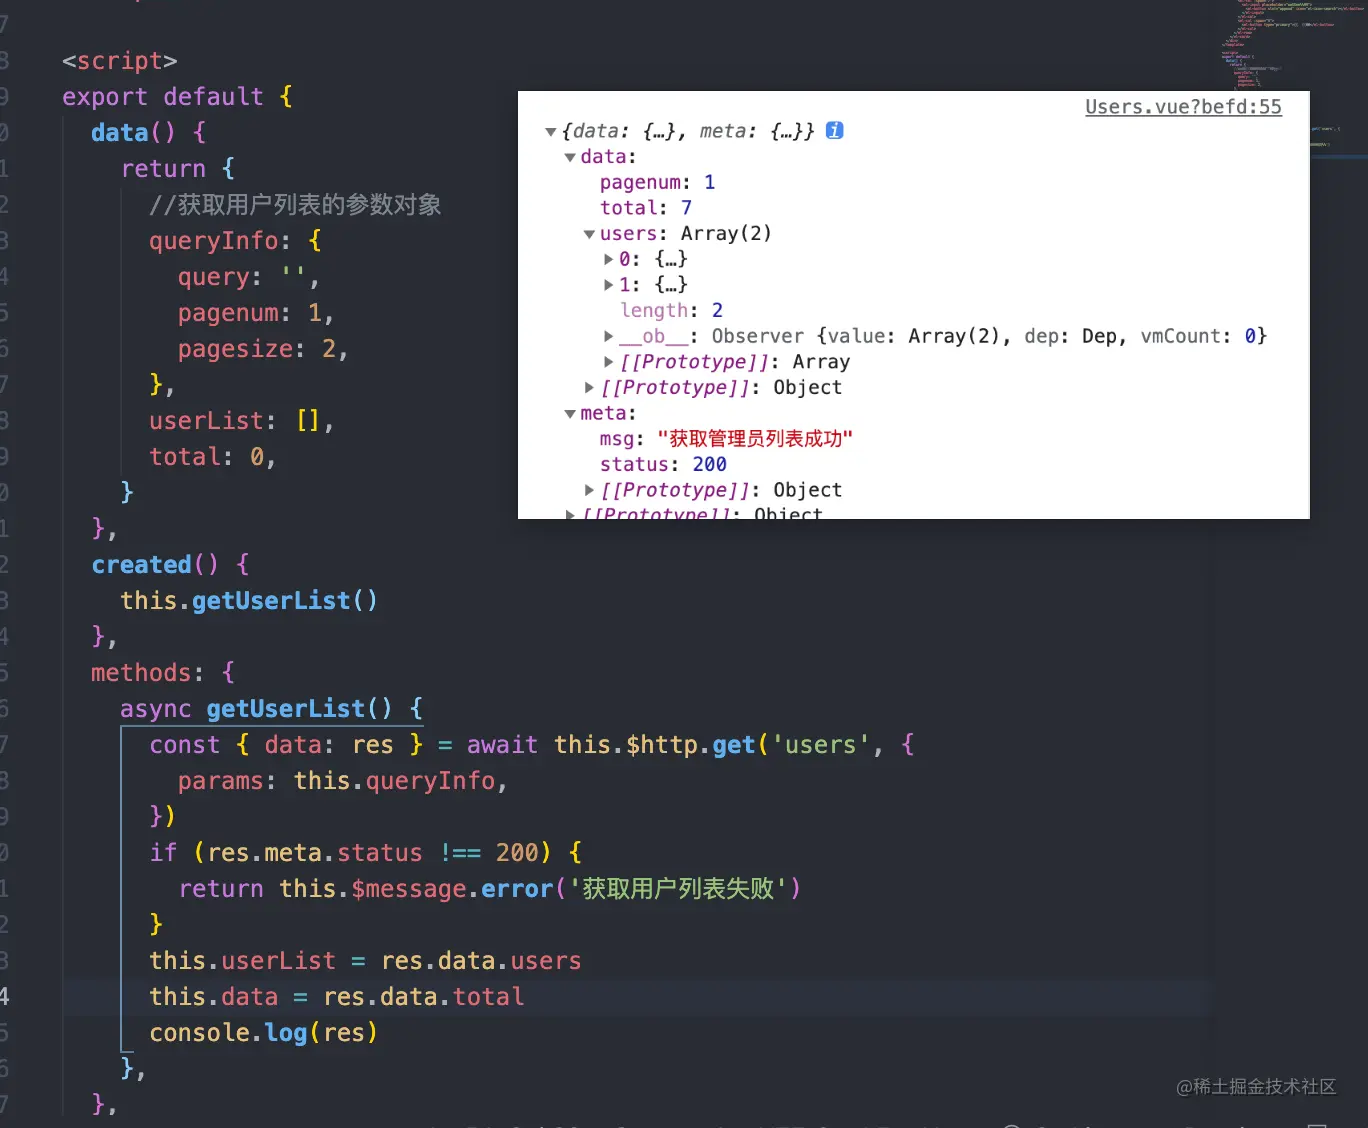This screenshot has width=1368, height=1128.
Task: Click the 'export default' line
Action: (177, 97)
